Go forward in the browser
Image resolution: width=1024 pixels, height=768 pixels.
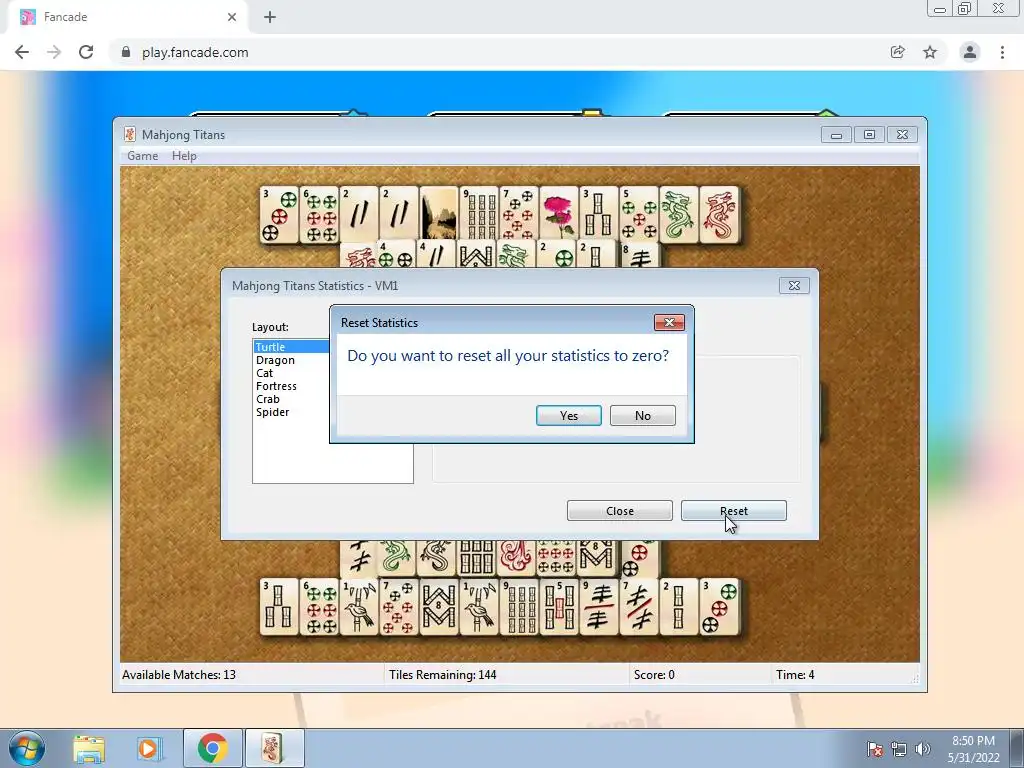point(54,52)
